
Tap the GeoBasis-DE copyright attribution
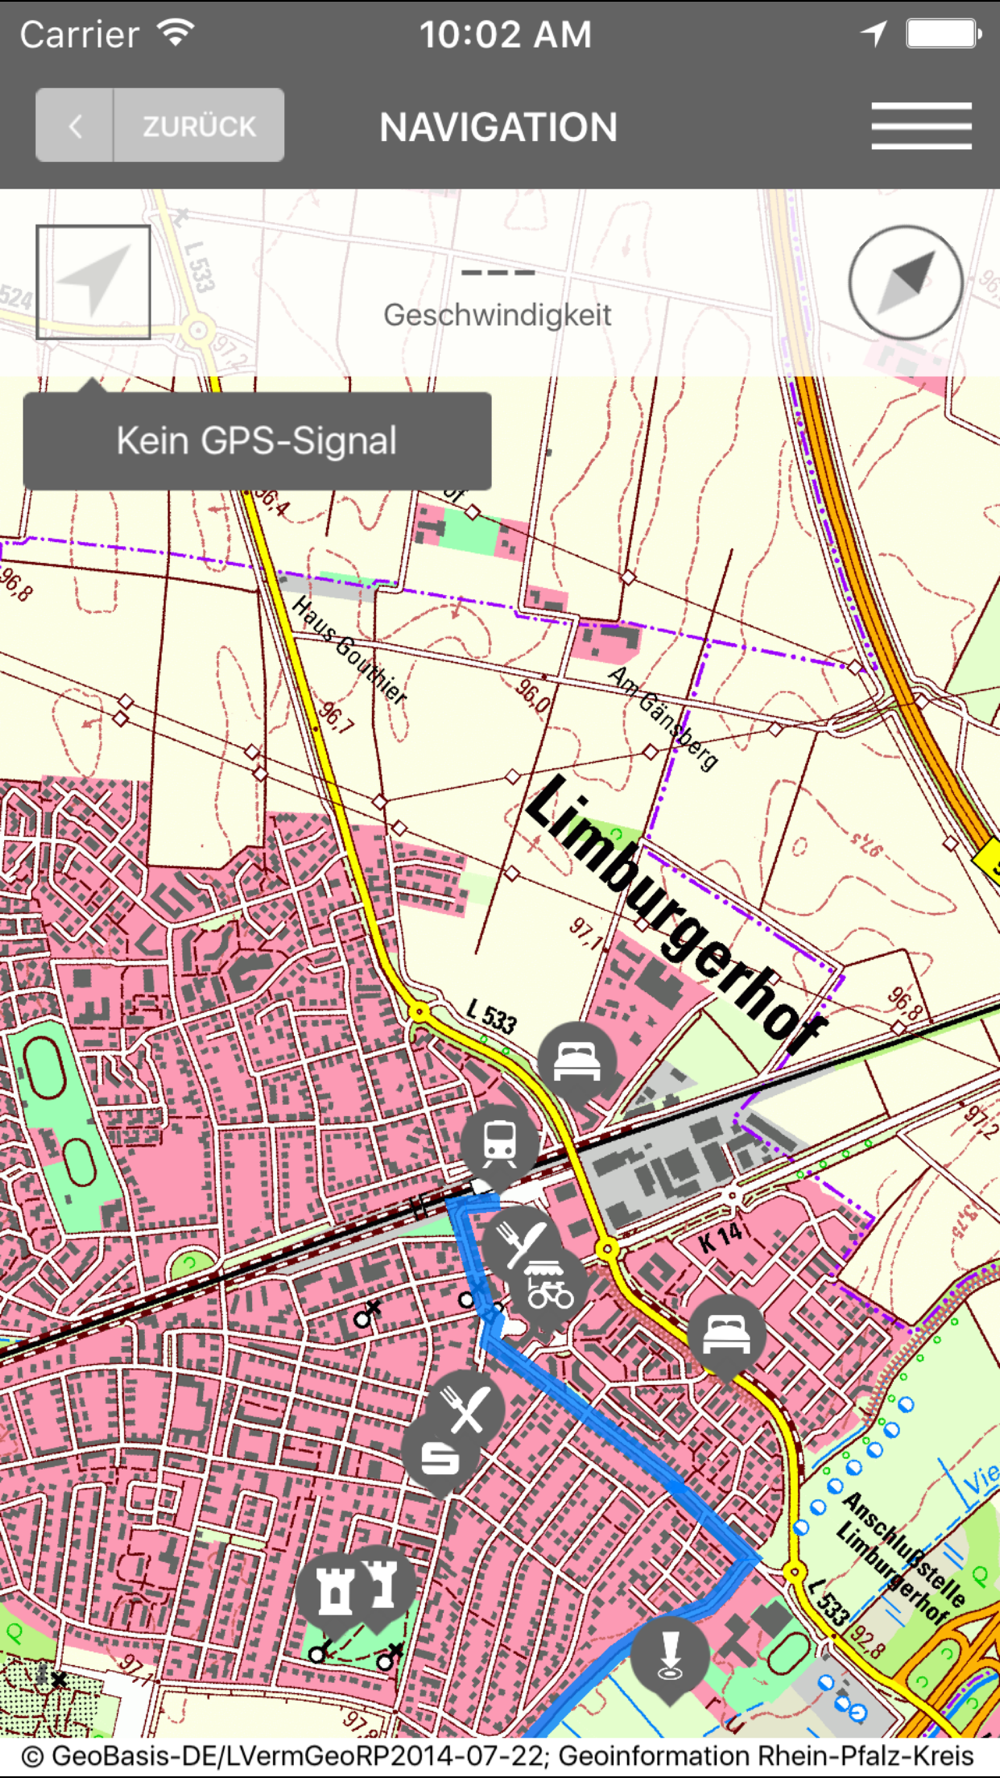[x=498, y=1756]
